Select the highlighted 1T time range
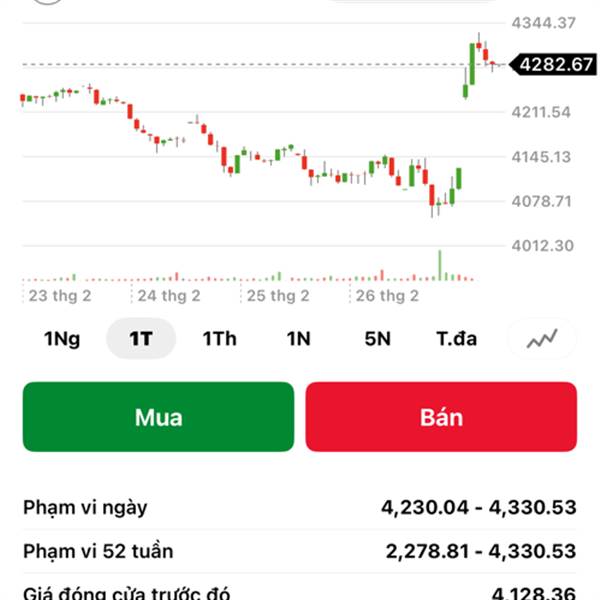 click(x=141, y=339)
